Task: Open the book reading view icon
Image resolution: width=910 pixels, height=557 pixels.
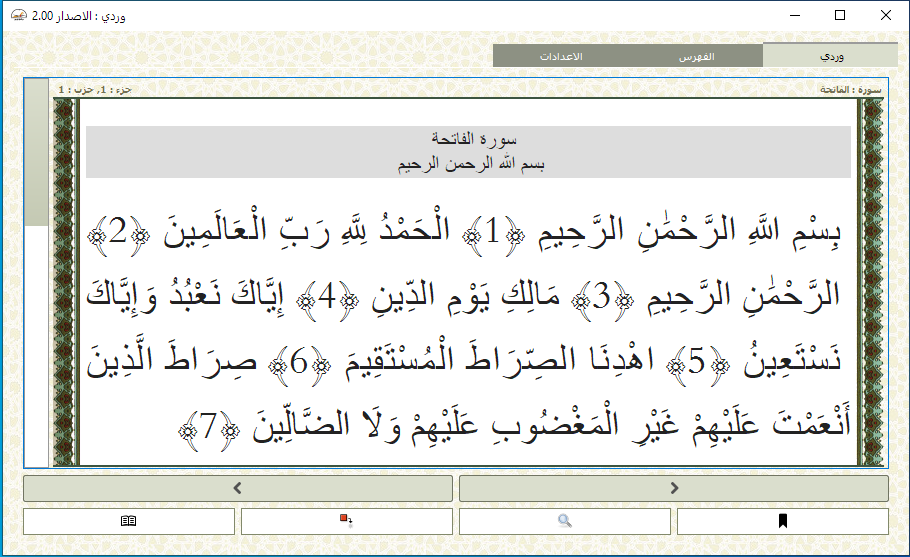Action: tap(129, 521)
